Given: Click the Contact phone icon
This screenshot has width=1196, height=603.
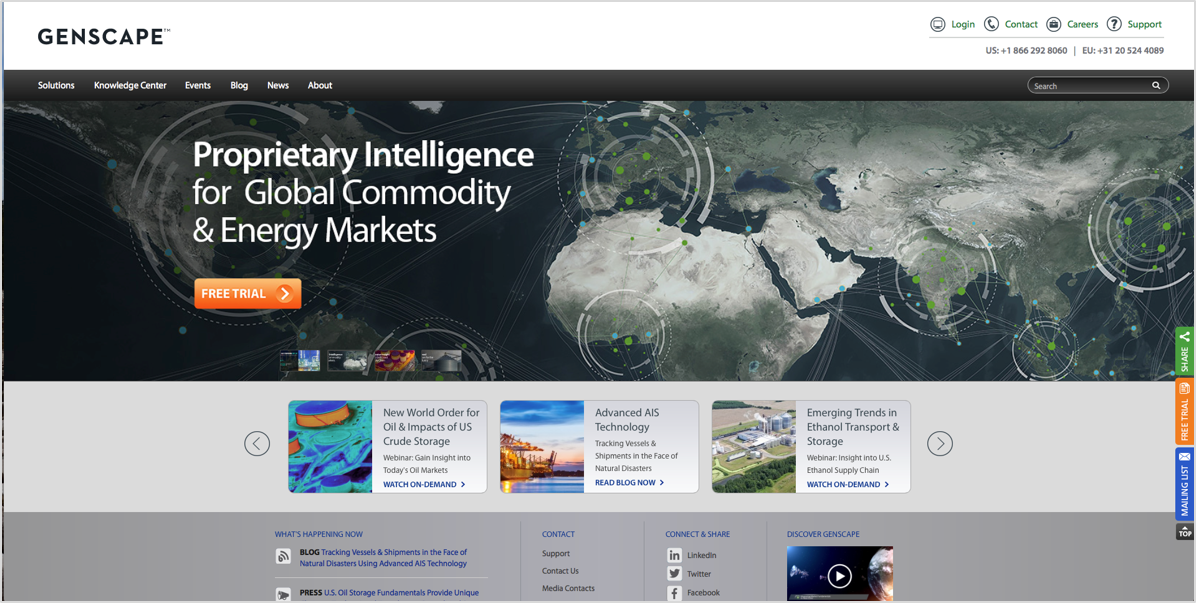Looking at the screenshot, I should click(991, 24).
